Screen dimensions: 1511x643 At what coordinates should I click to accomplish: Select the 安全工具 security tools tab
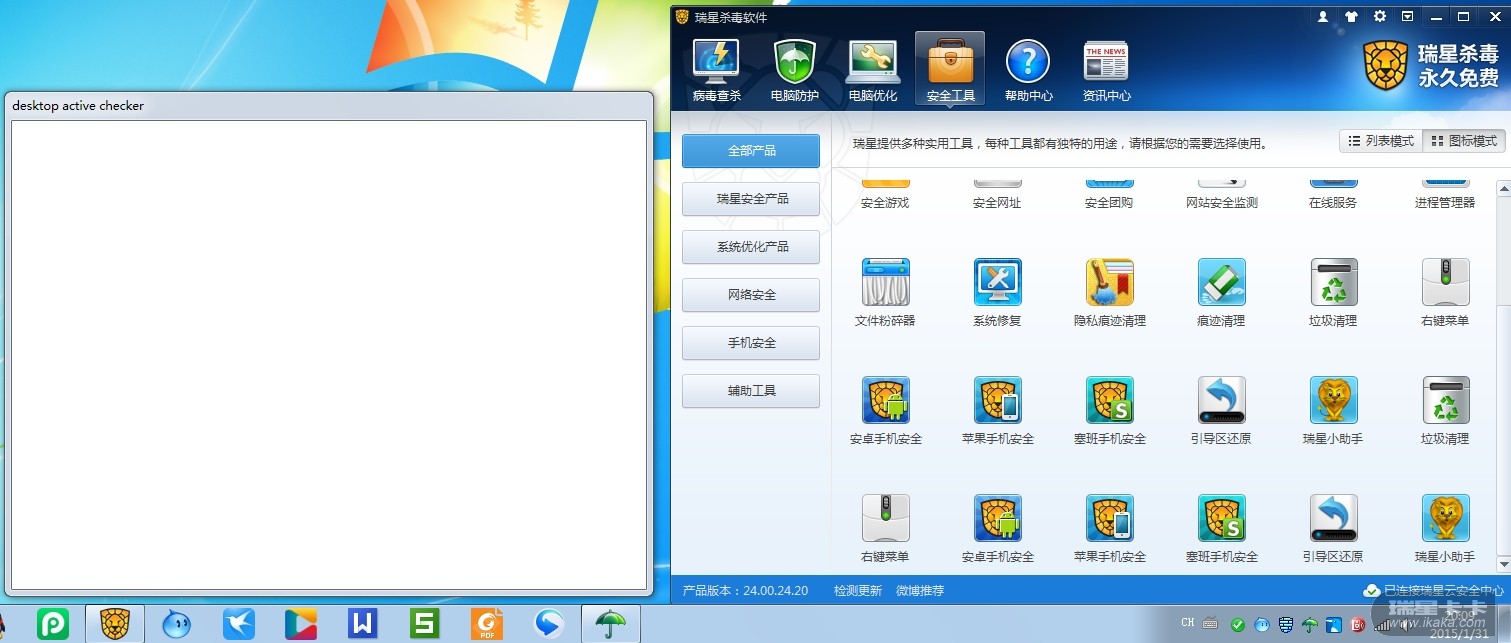tap(950, 70)
